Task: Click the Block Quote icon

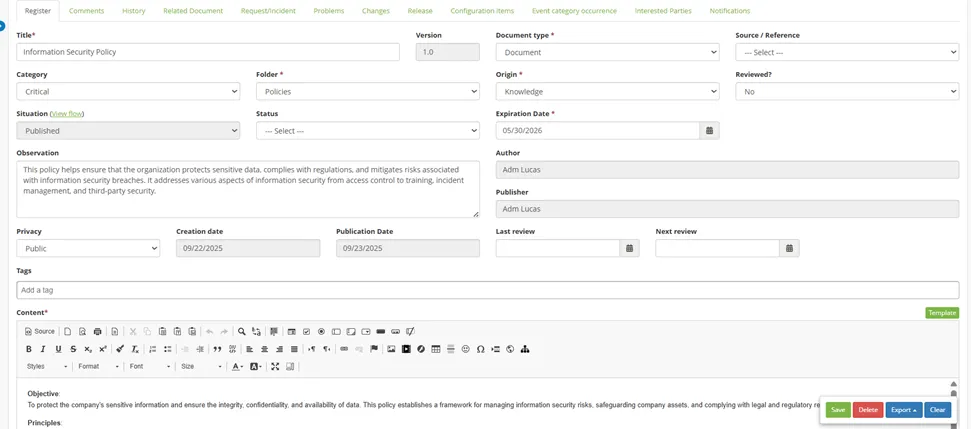Action: tap(217, 349)
